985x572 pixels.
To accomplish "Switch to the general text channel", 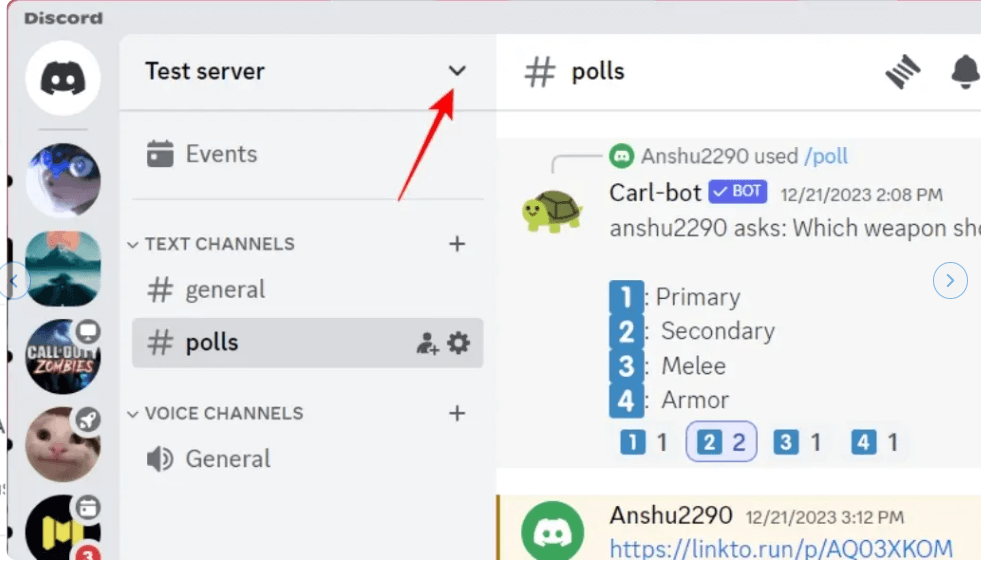I will [x=224, y=290].
